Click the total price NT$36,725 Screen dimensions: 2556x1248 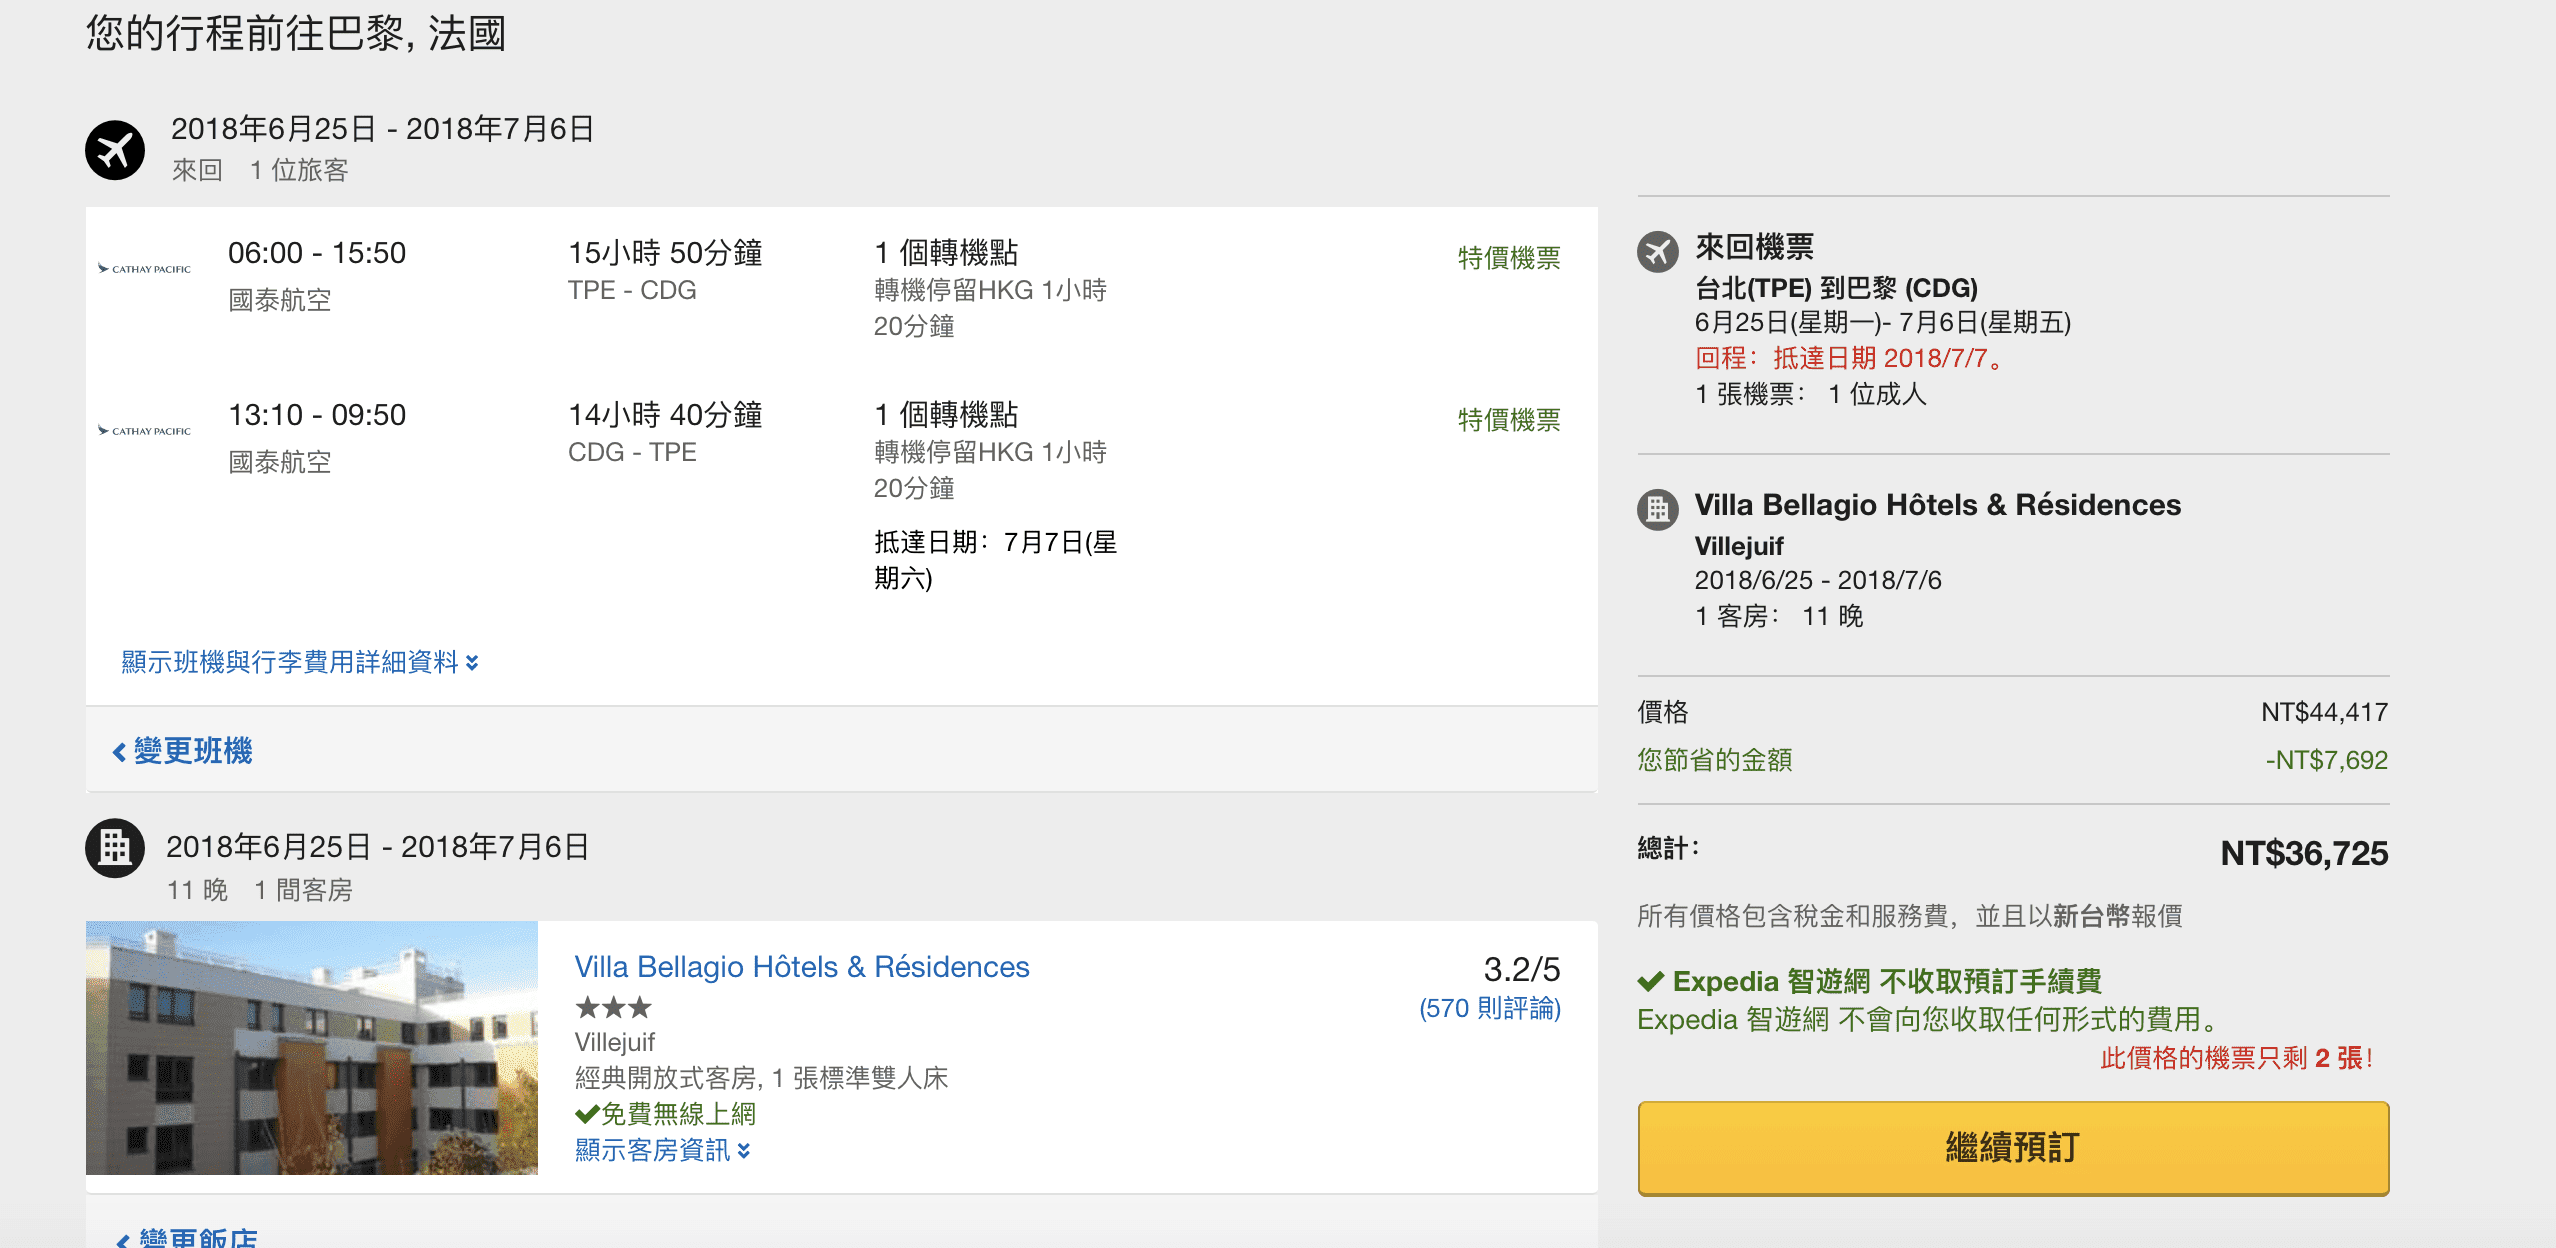coord(2304,854)
